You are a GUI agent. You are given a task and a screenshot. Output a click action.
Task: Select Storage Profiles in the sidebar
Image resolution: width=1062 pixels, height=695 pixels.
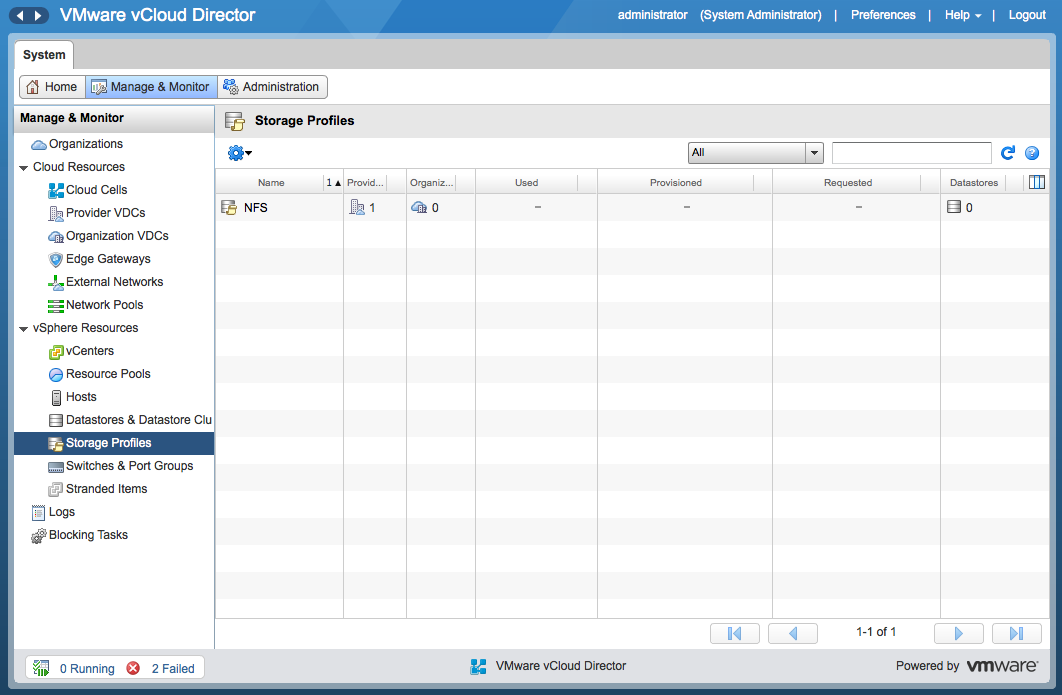coord(114,443)
